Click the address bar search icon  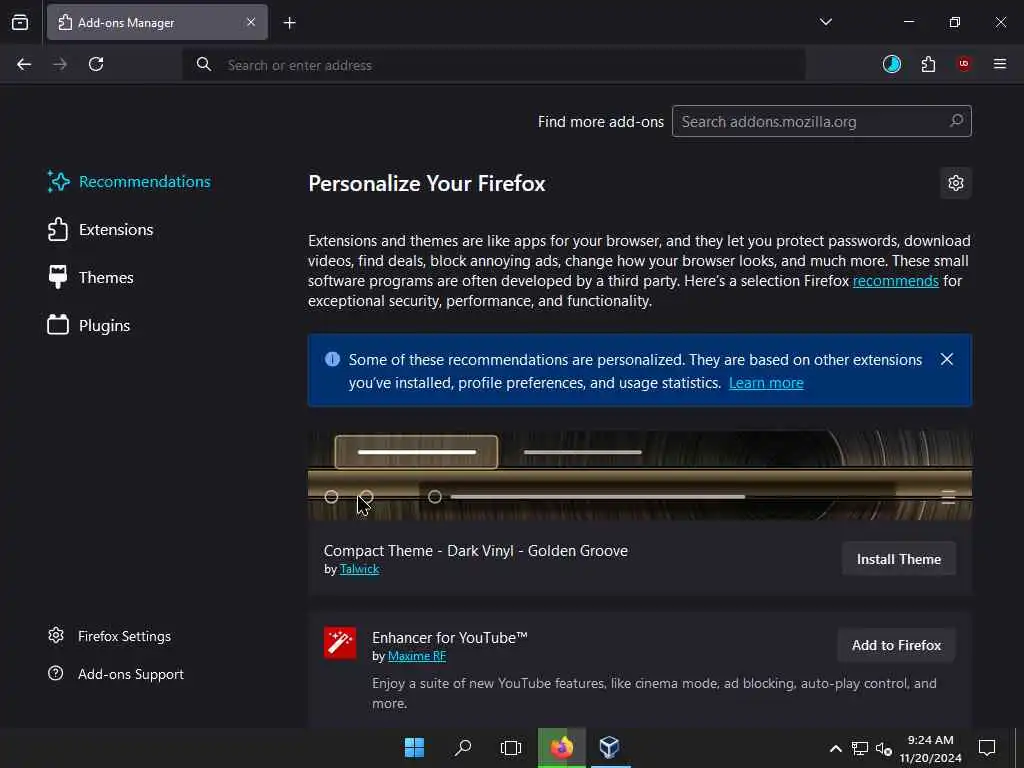click(204, 64)
